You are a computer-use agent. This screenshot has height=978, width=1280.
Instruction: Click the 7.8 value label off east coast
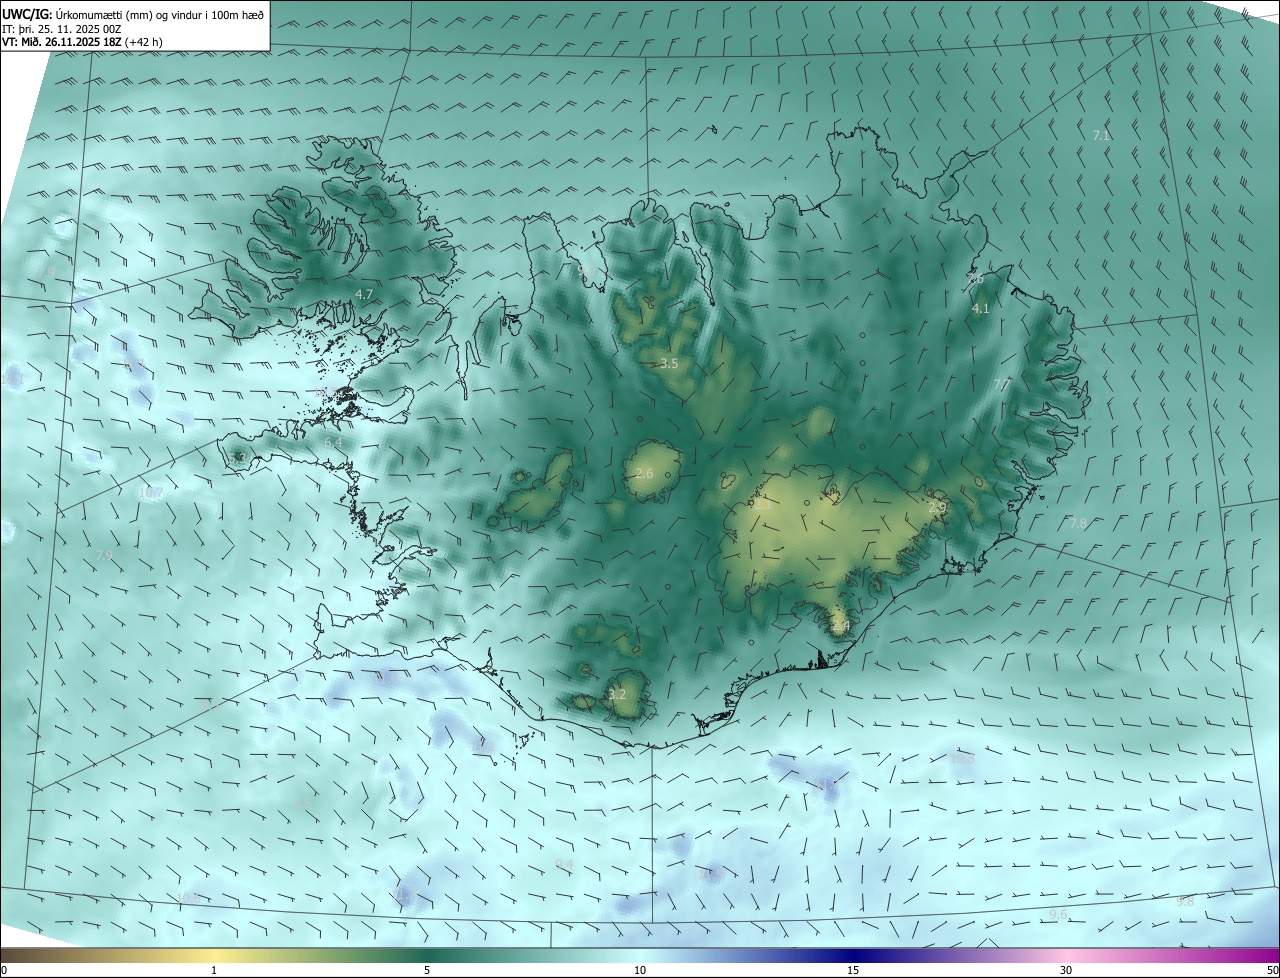(x=1078, y=524)
